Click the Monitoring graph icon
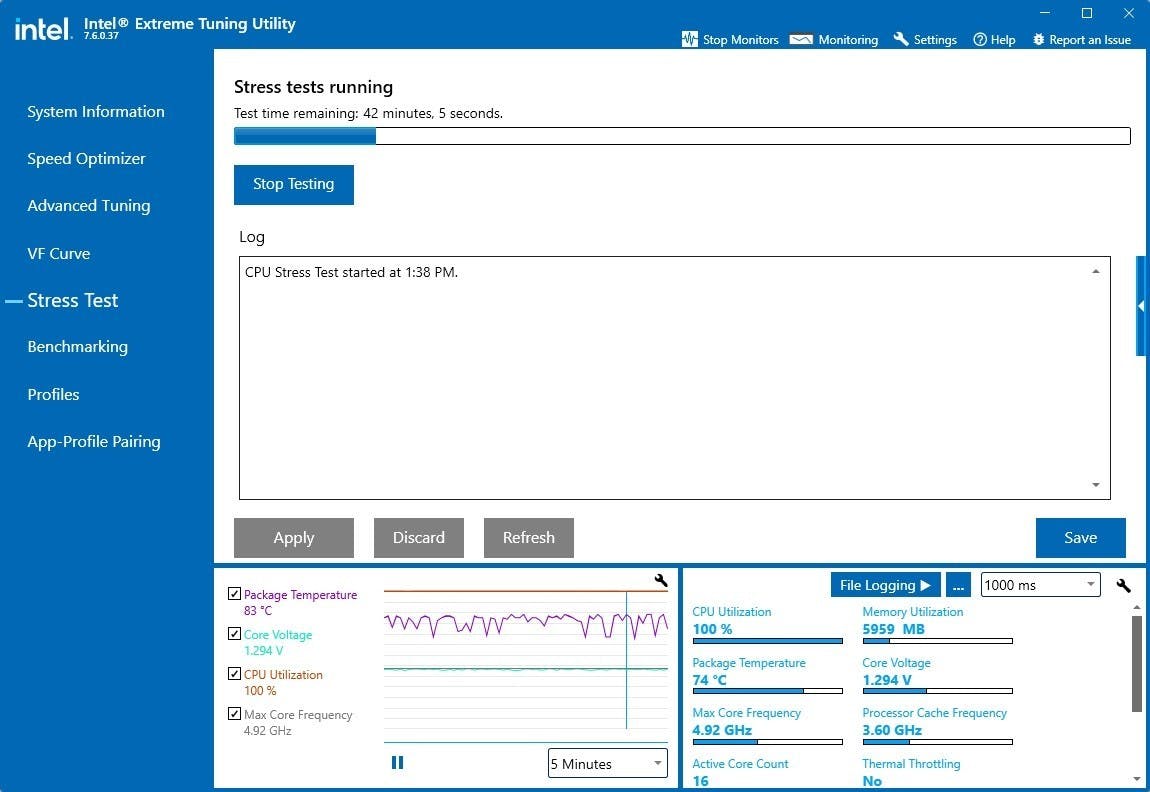Image resolution: width=1150 pixels, height=792 pixels. coord(801,40)
